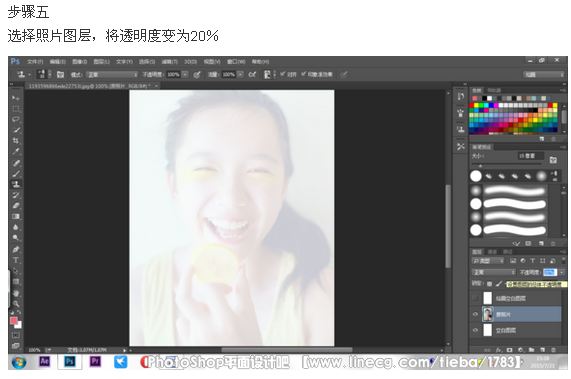Toggle the Brush panel button in options bar
The height and width of the screenshot is (379, 571).
(x=60, y=74)
